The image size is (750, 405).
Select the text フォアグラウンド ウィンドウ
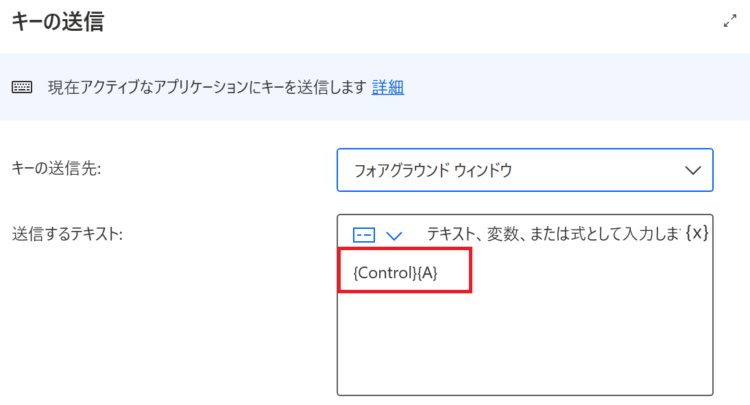point(433,170)
